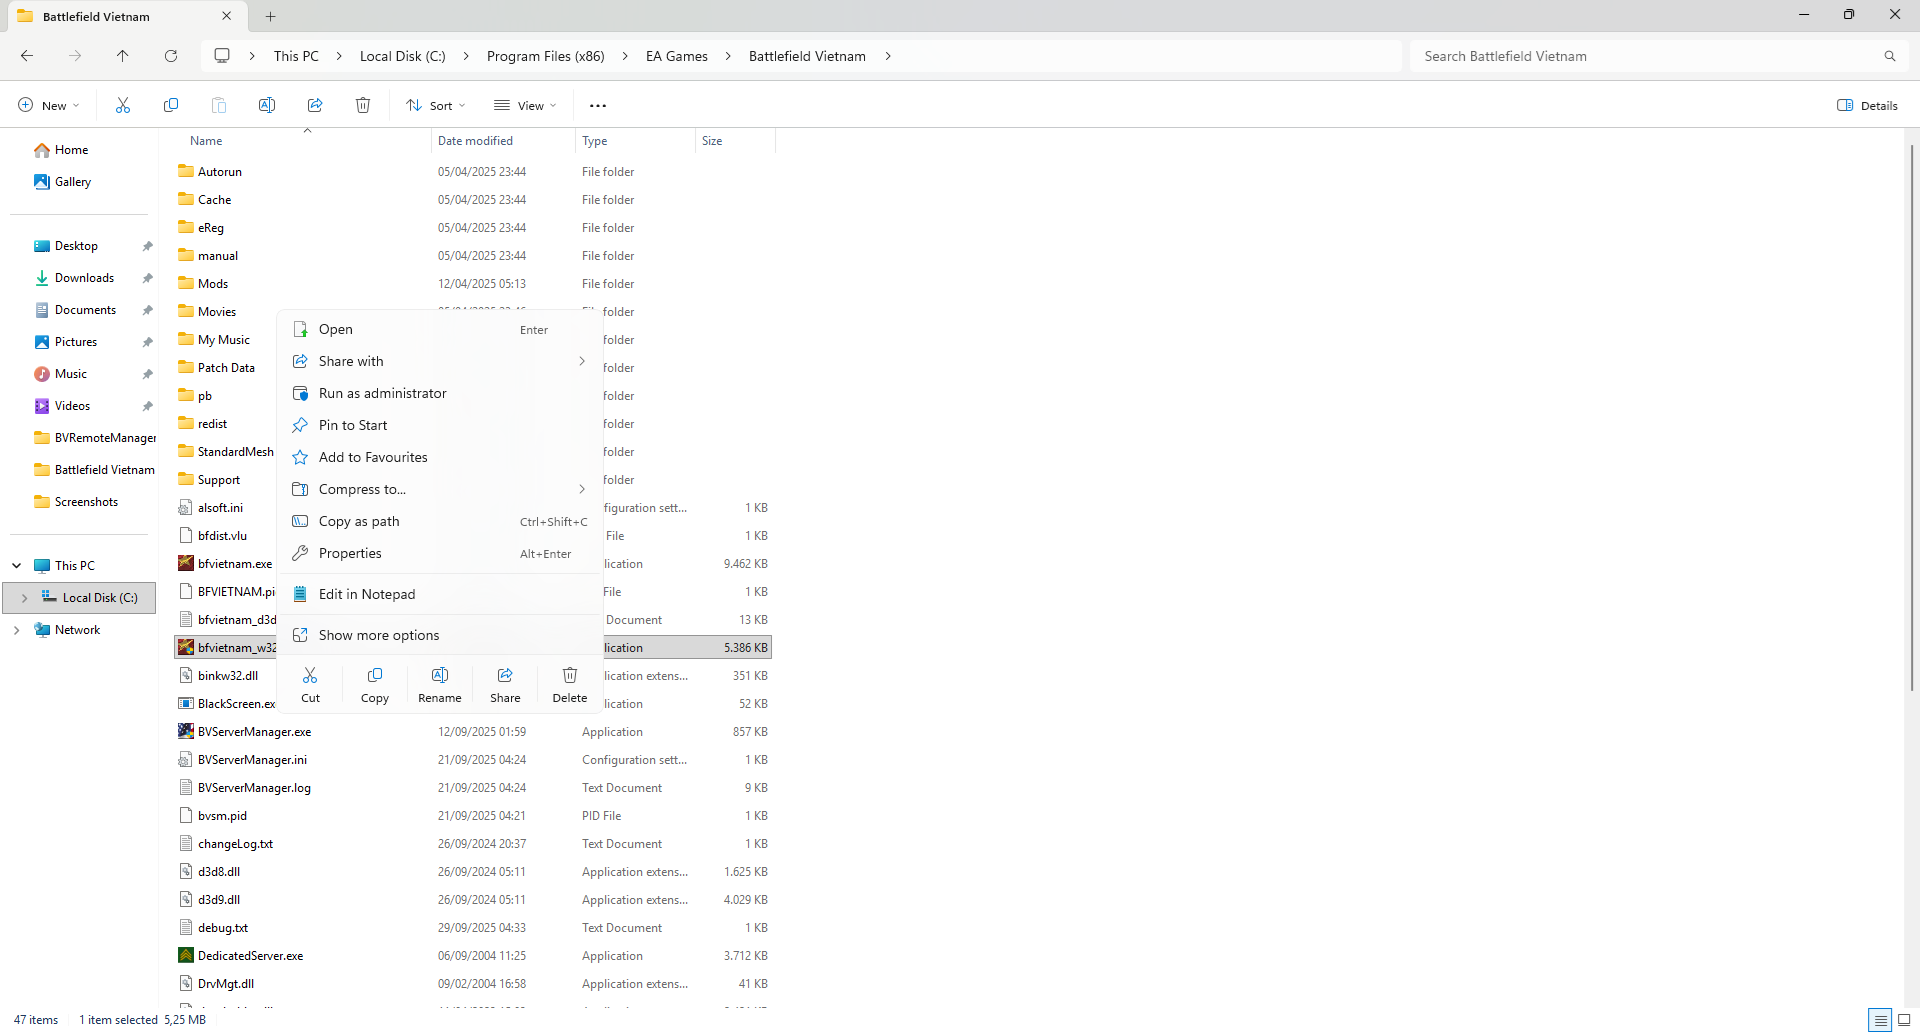Click the vertical scrollbar of file list
Viewport: 1920px width, 1032px height.
click(1911, 420)
